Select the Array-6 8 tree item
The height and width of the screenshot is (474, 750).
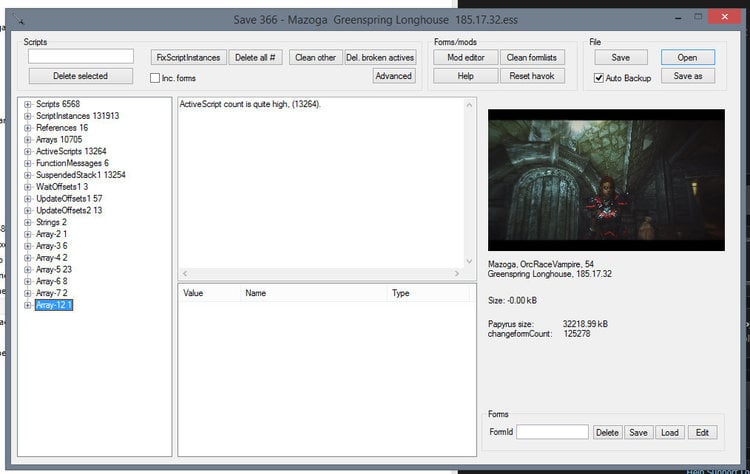click(52, 281)
